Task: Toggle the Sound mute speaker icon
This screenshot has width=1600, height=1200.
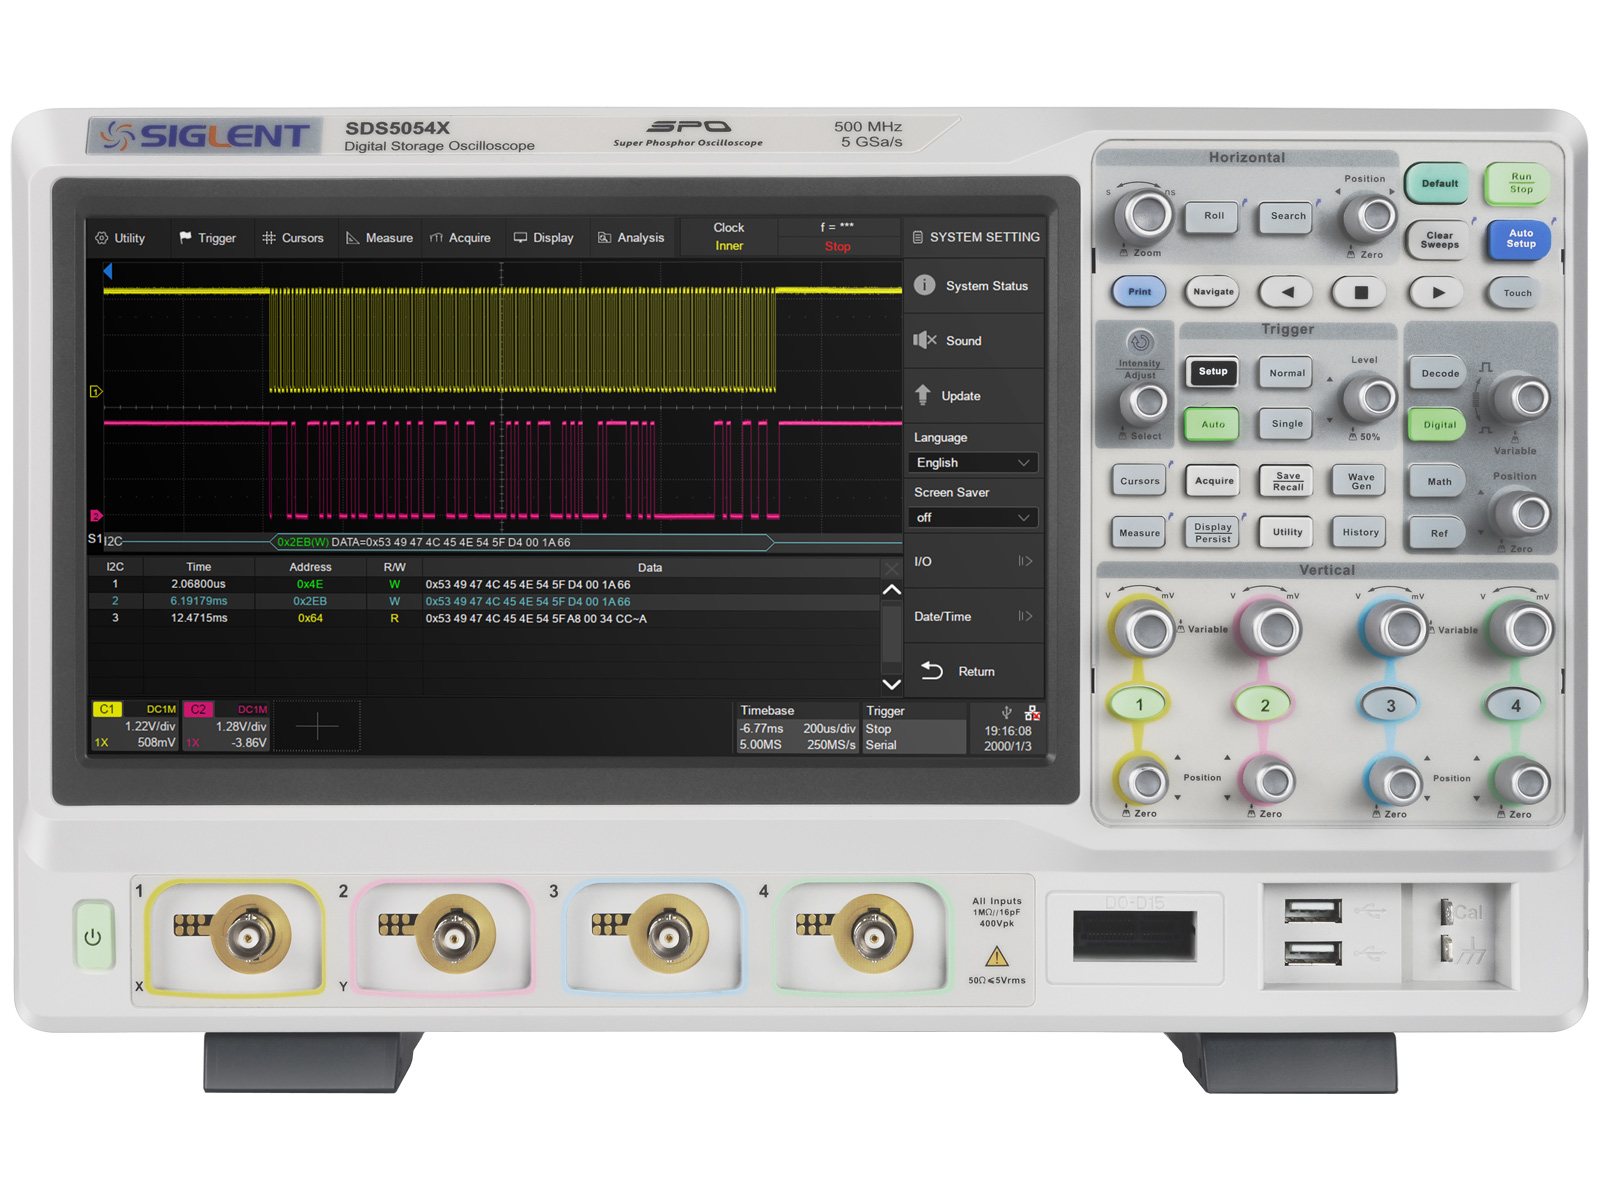Action: coord(924,340)
